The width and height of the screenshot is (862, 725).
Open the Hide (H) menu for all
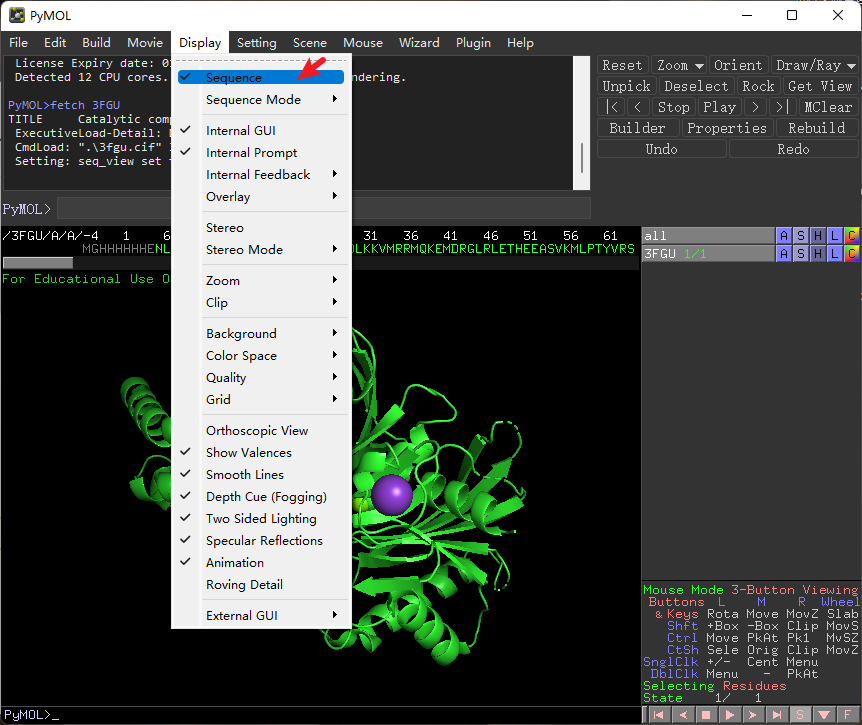coord(818,235)
